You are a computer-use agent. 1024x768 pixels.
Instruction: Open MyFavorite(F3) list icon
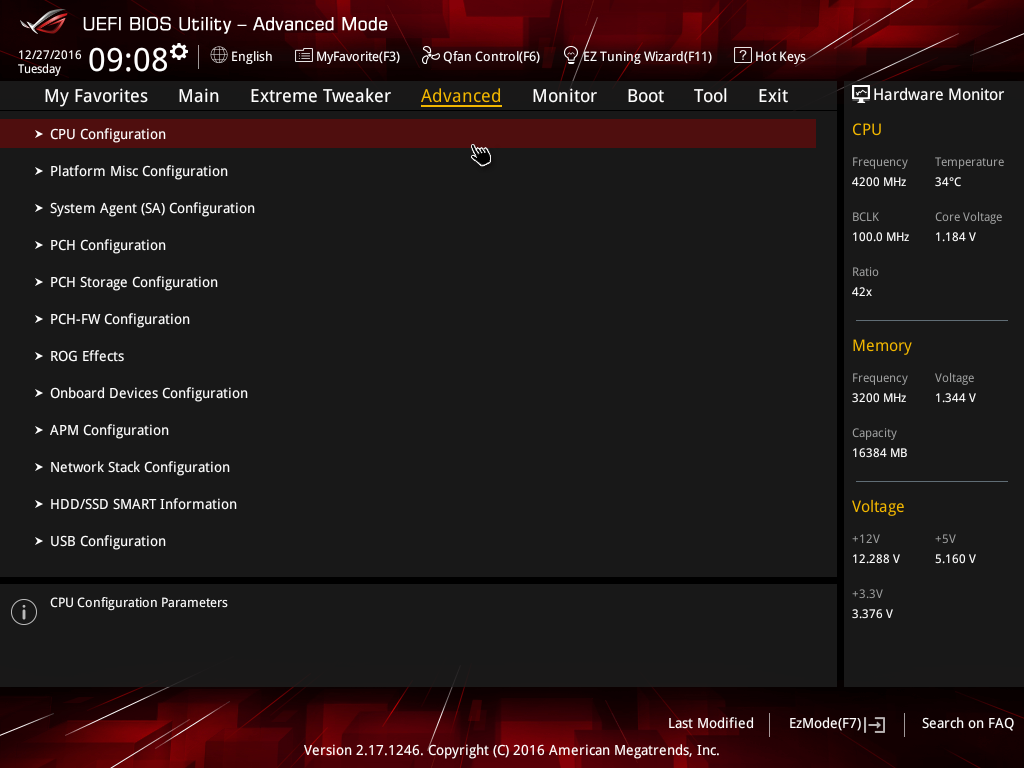[x=303, y=56]
